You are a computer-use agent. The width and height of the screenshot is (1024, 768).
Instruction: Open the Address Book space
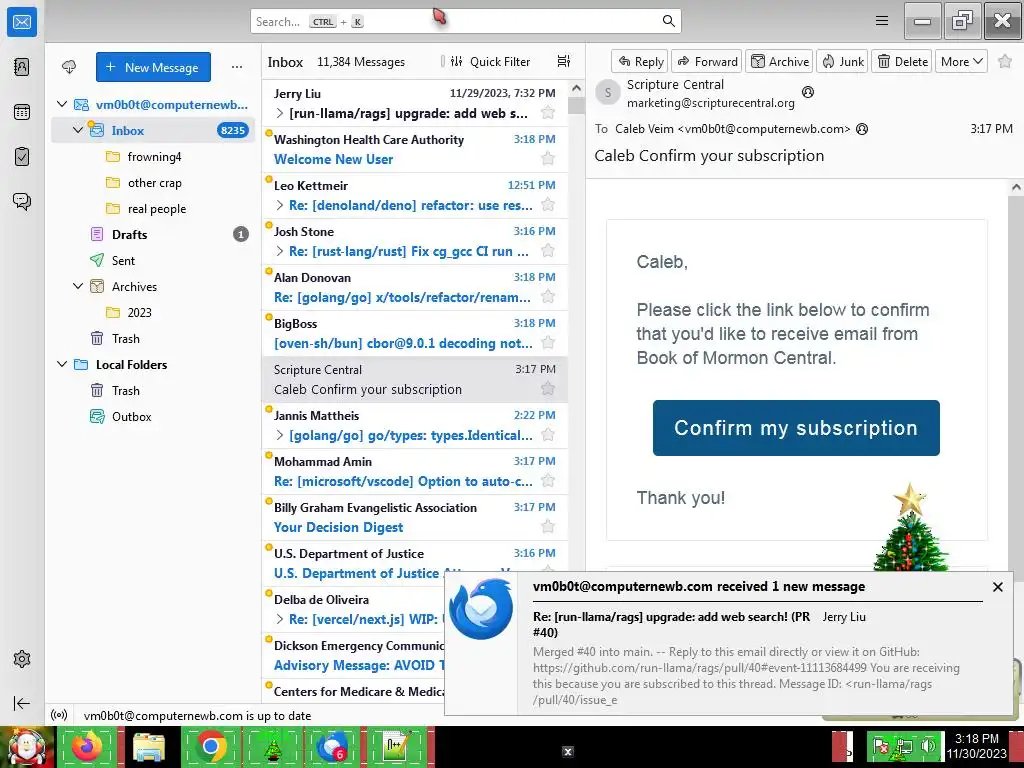point(22,67)
